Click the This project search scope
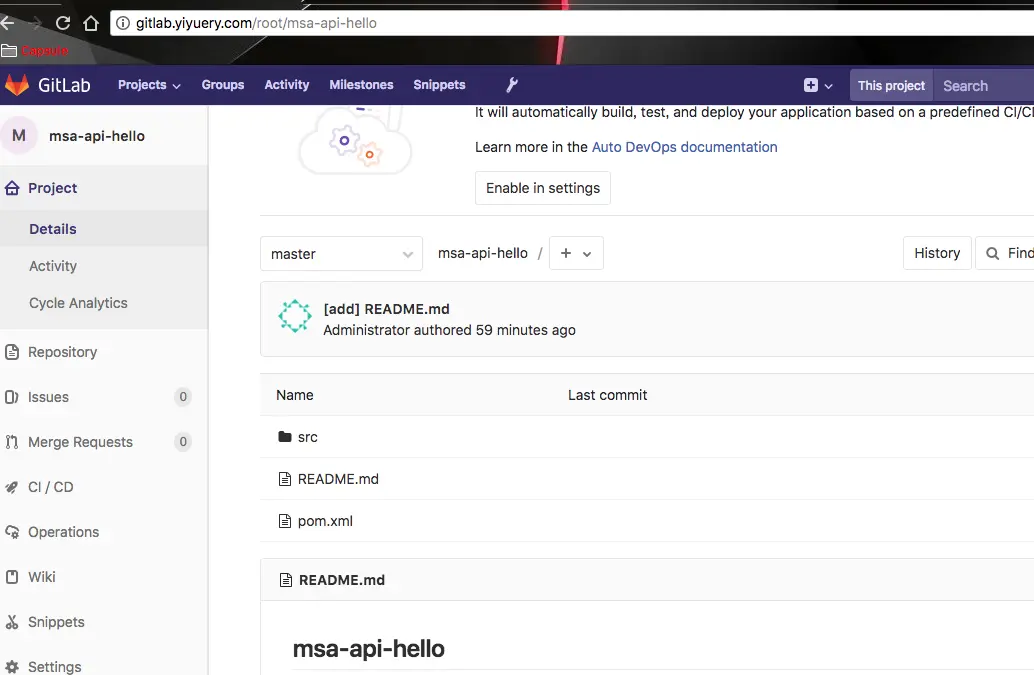Screen dimensions: 1034x675 click(x=891, y=86)
